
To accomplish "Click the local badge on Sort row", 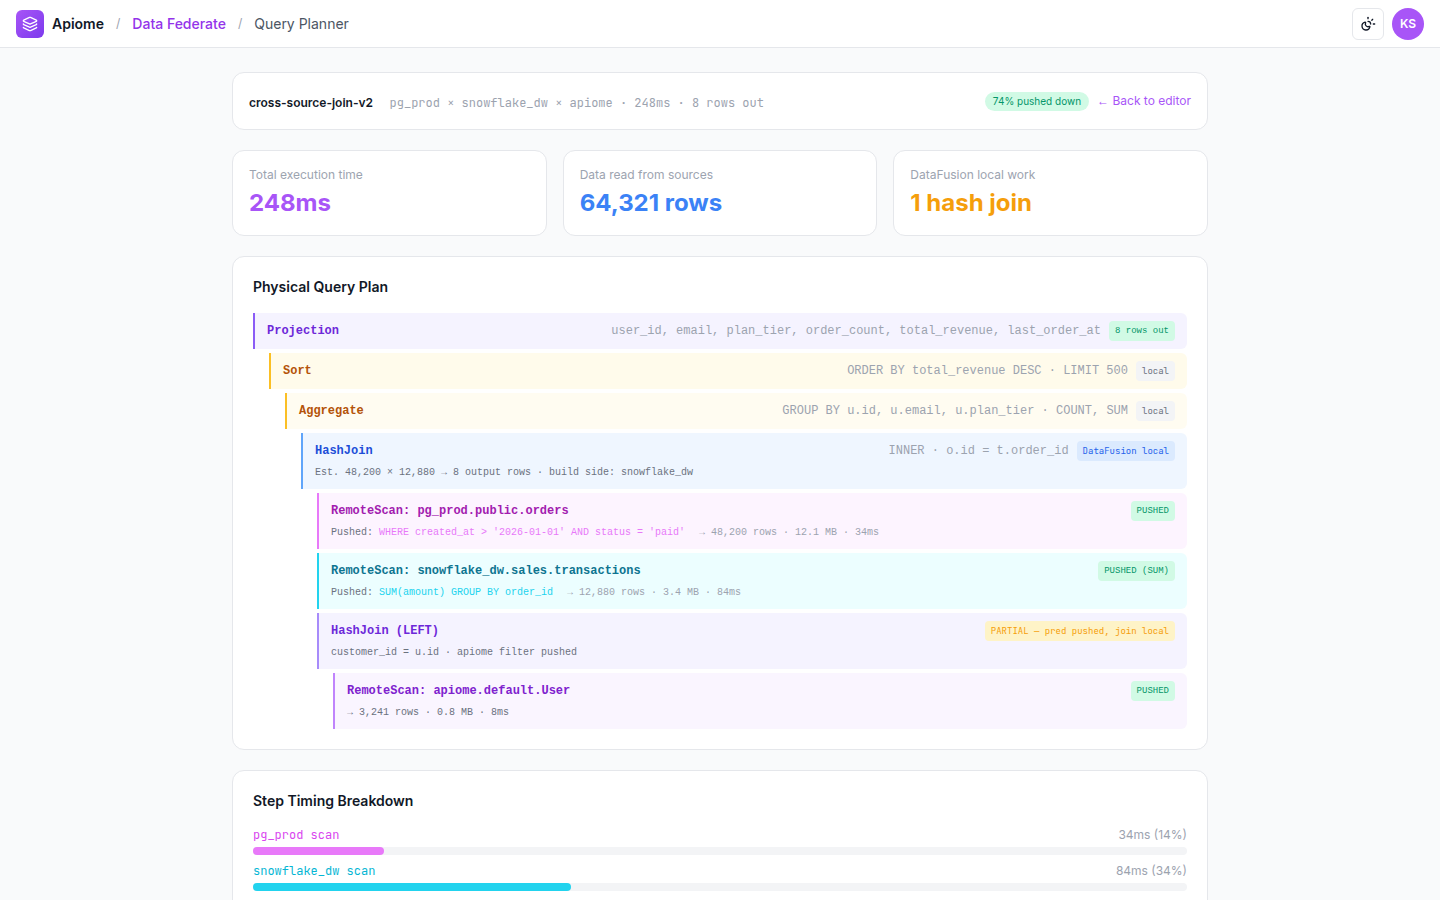I will (x=1155, y=371).
